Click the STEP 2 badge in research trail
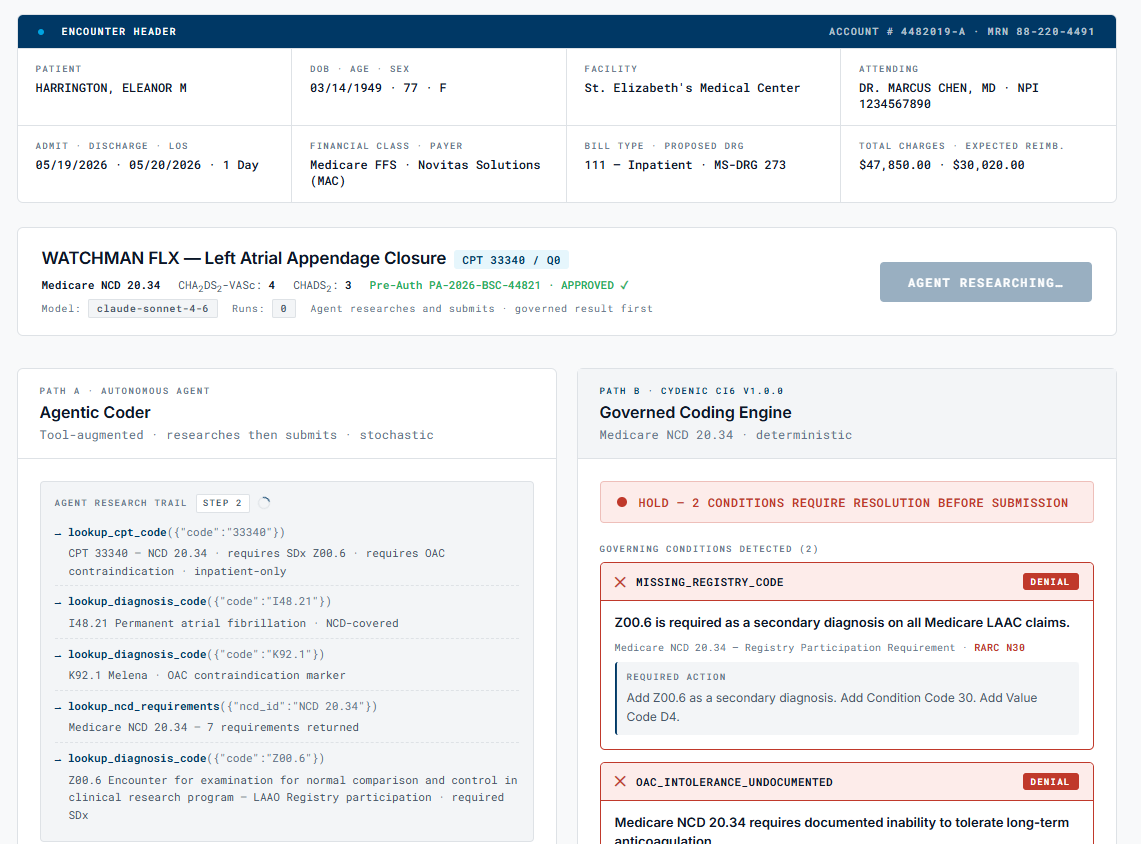This screenshot has height=844, width=1141. tap(223, 503)
